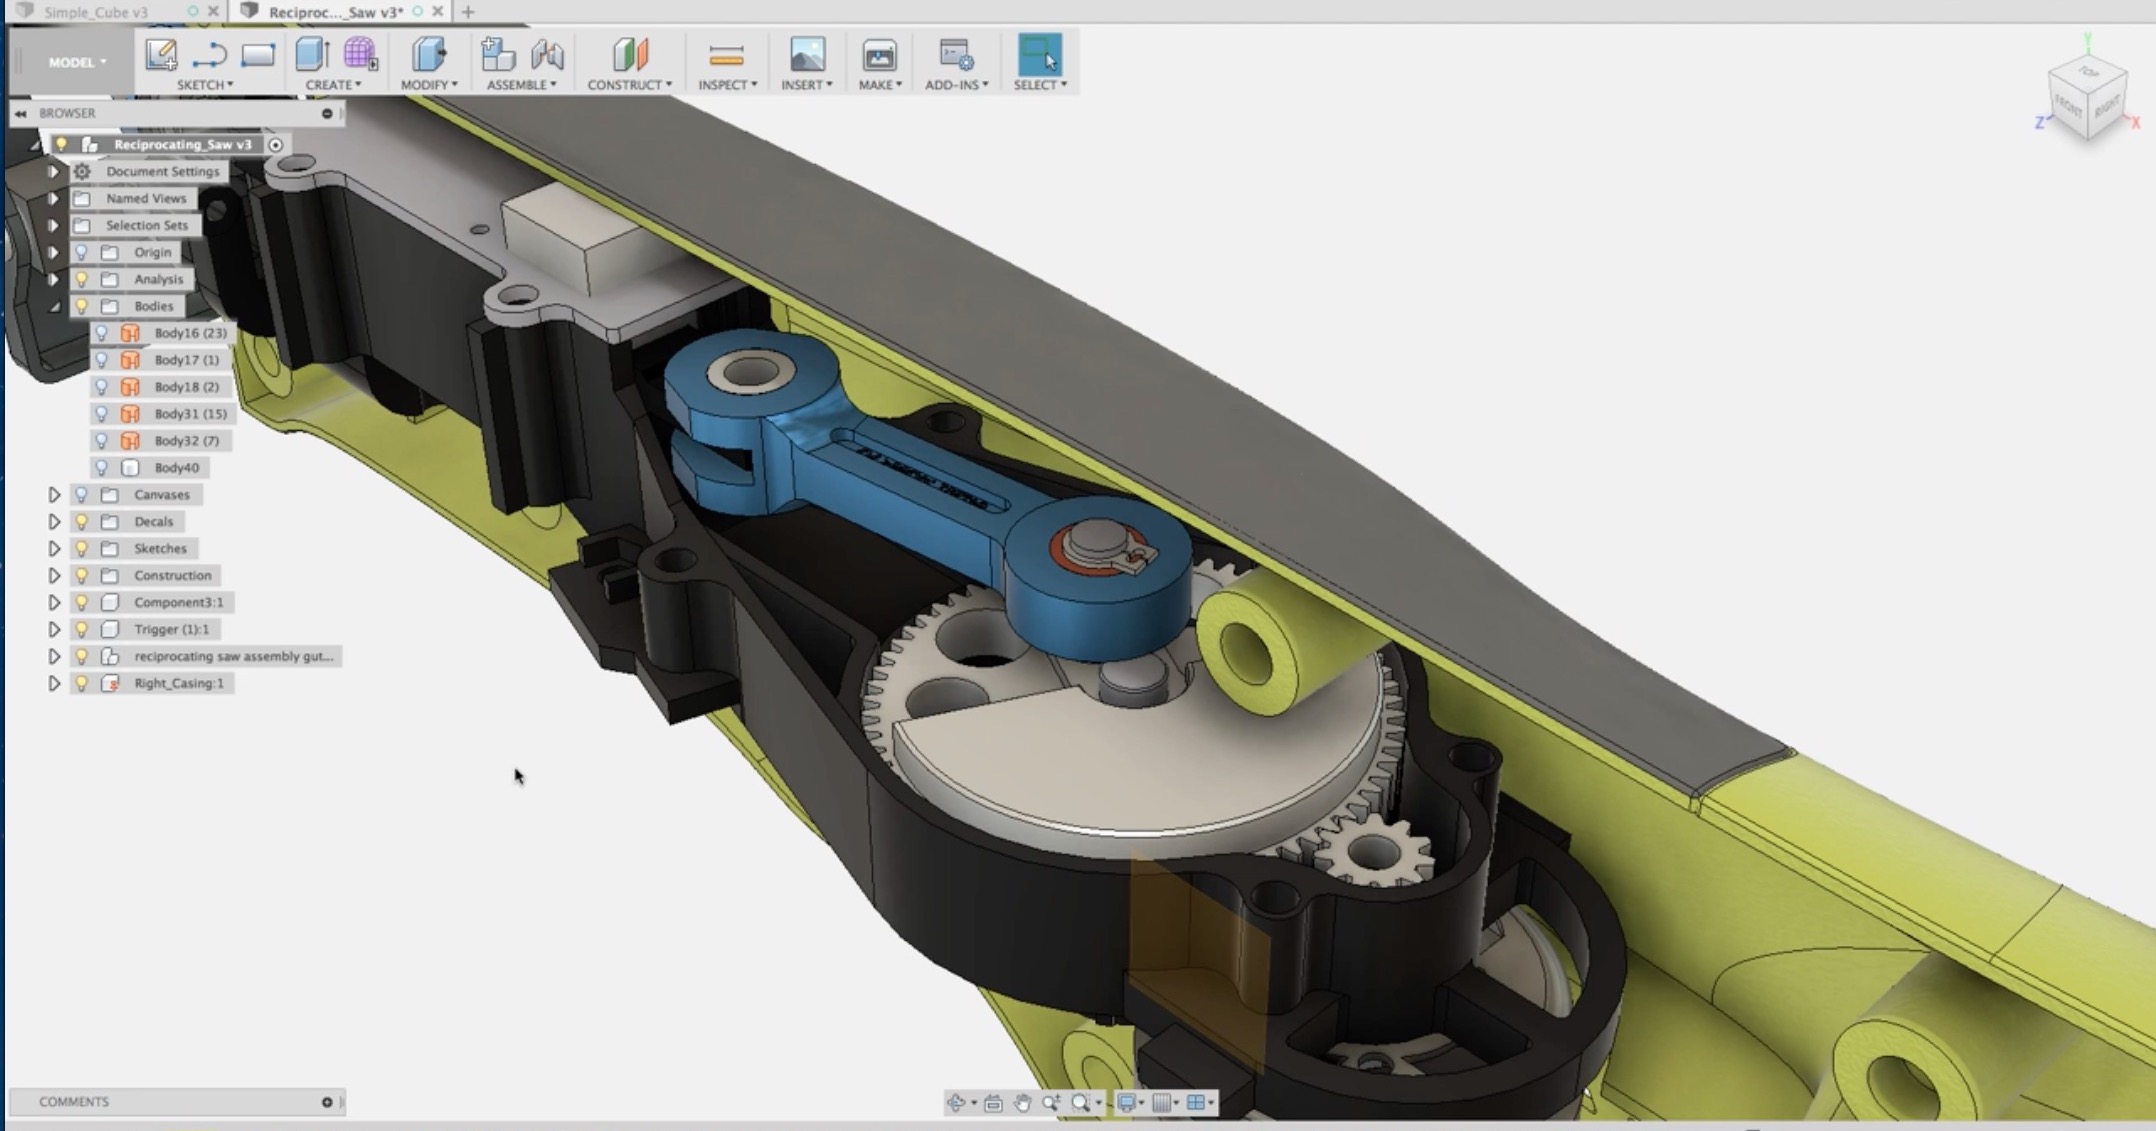Click the Measure inspect icon
The width and height of the screenshot is (2156, 1131).
(726, 55)
